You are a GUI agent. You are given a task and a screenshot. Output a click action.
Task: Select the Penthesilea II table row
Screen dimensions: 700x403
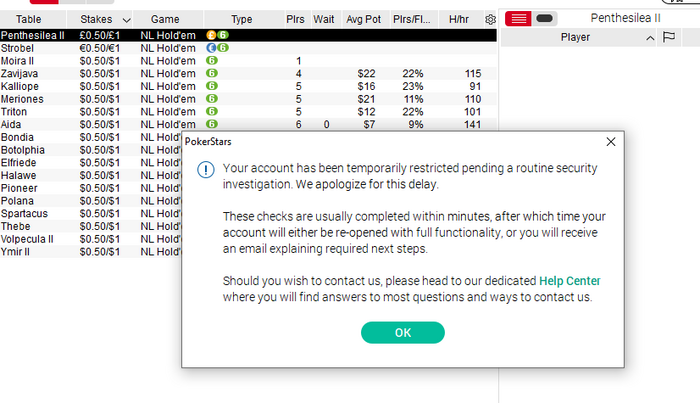[x=248, y=35]
